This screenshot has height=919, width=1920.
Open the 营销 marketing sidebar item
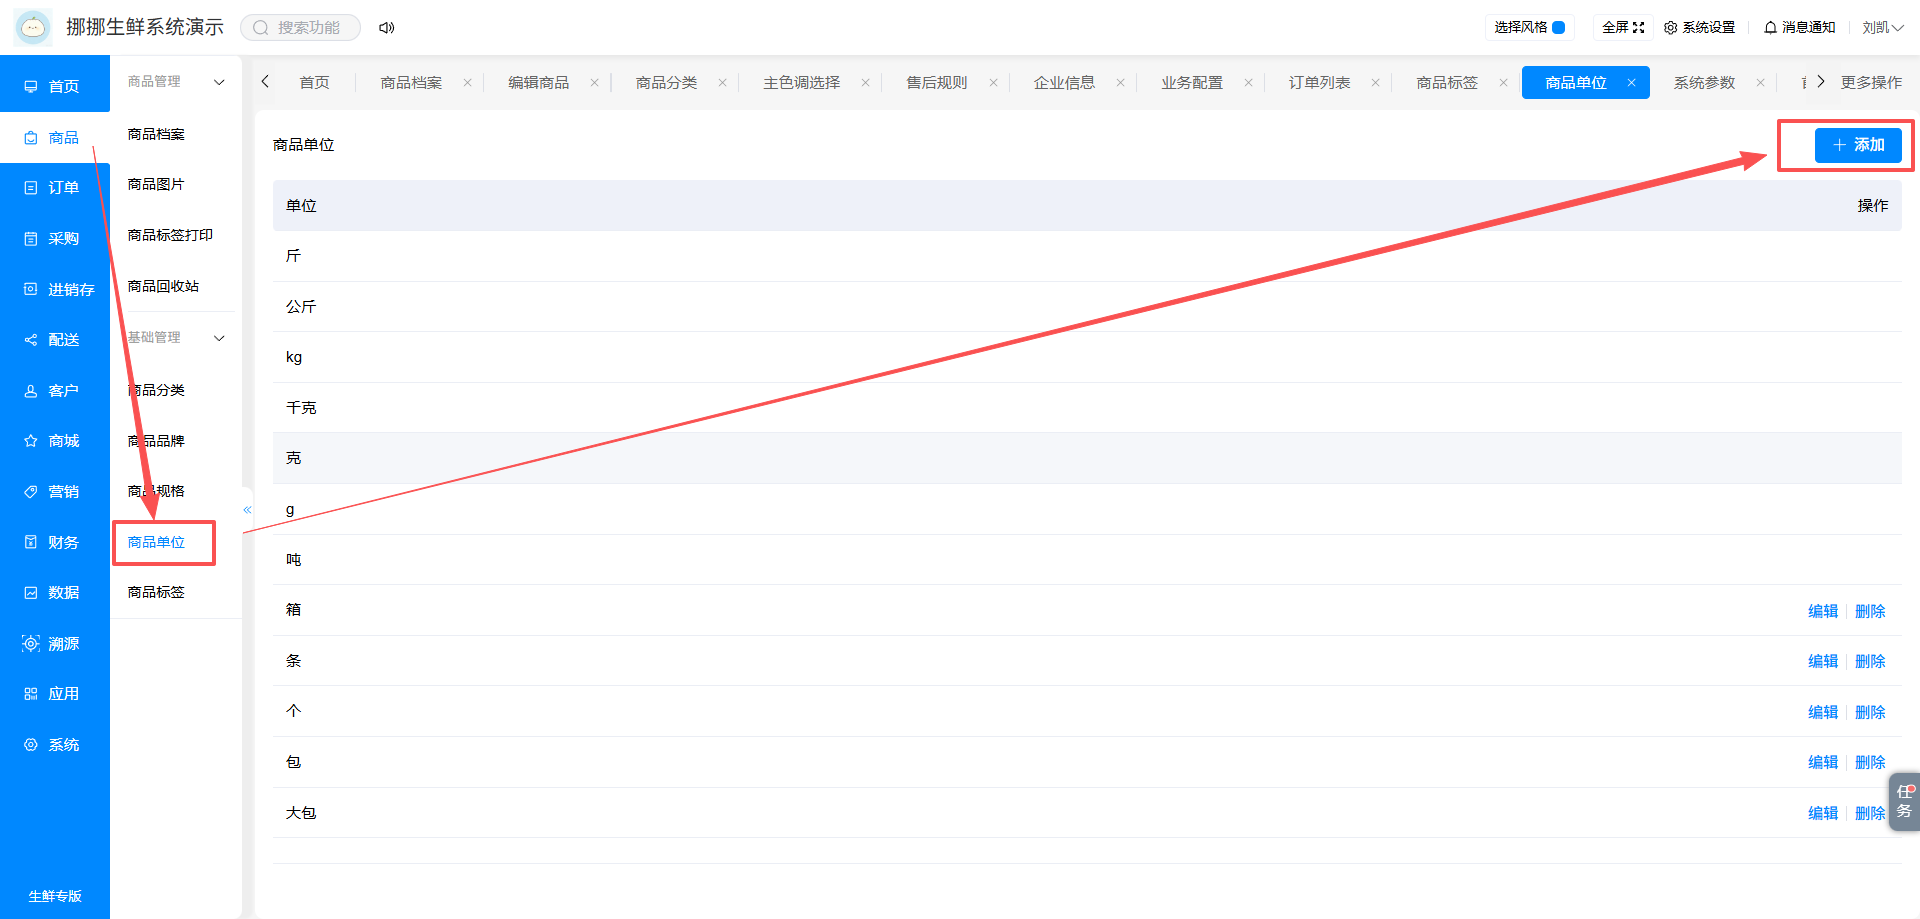(54, 492)
